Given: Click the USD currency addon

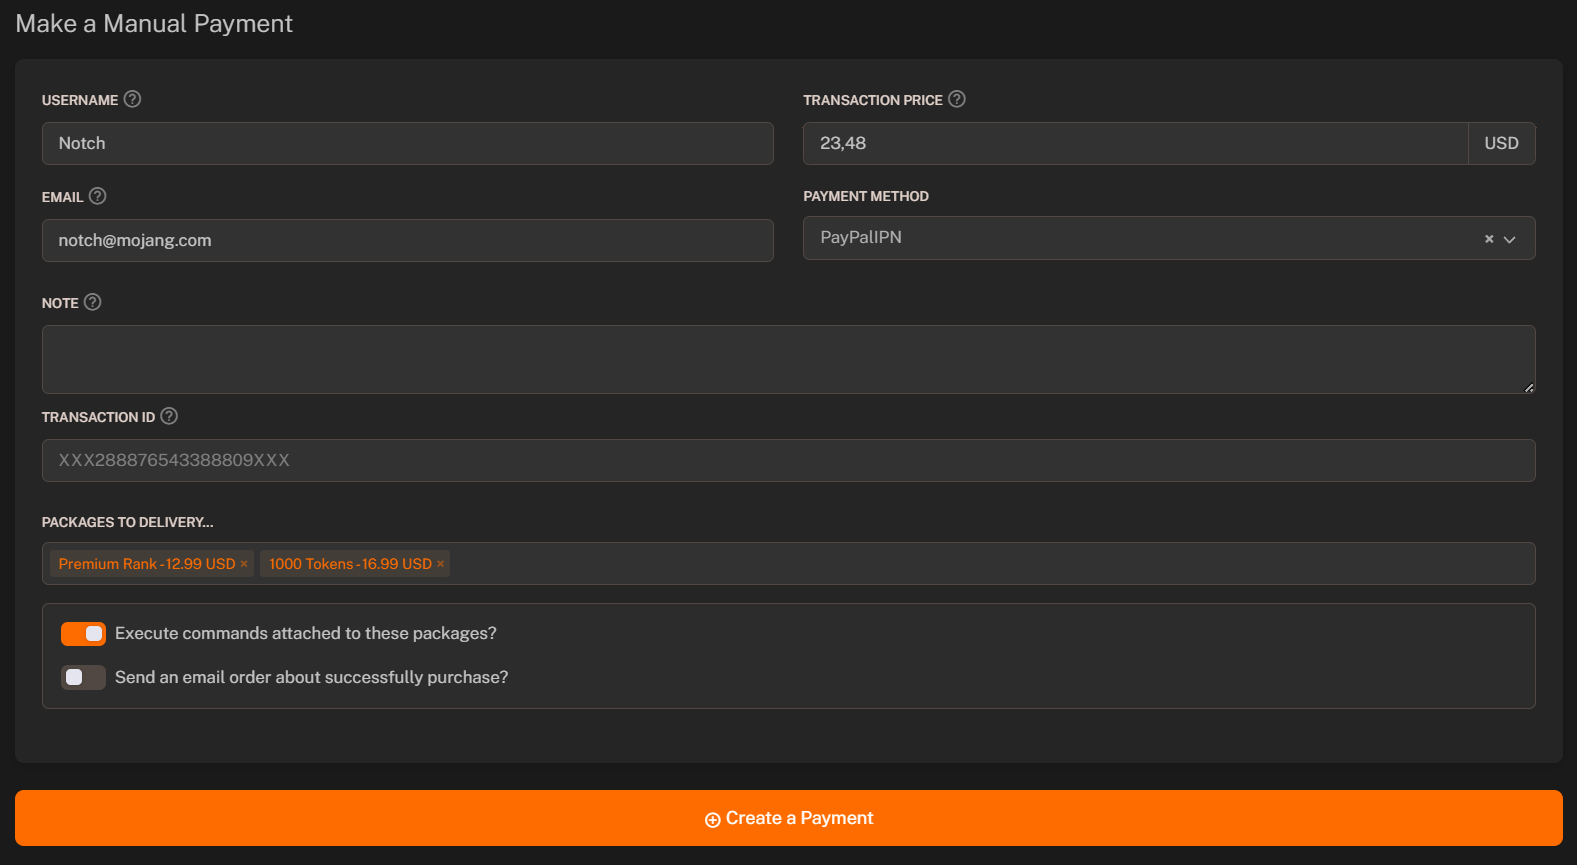Looking at the screenshot, I should click(x=1502, y=143).
